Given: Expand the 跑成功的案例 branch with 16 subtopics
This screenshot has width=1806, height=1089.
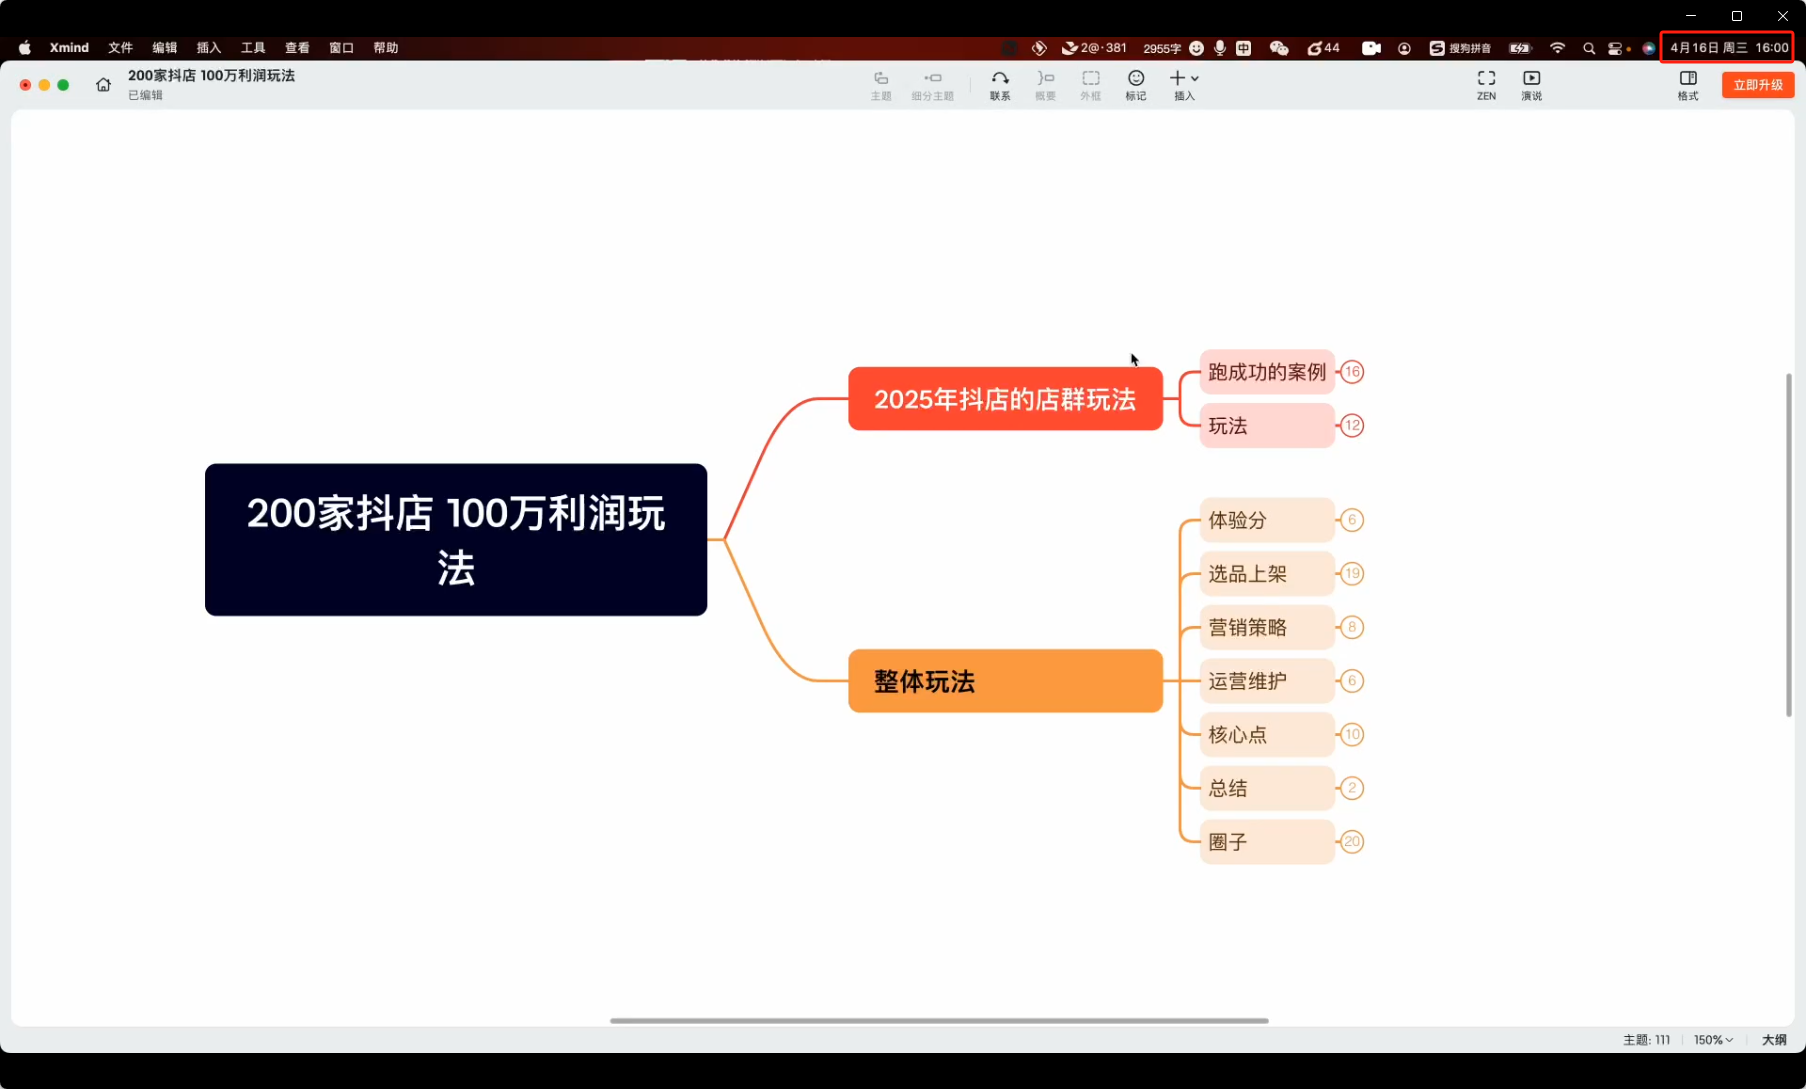Looking at the screenshot, I should [1352, 372].
